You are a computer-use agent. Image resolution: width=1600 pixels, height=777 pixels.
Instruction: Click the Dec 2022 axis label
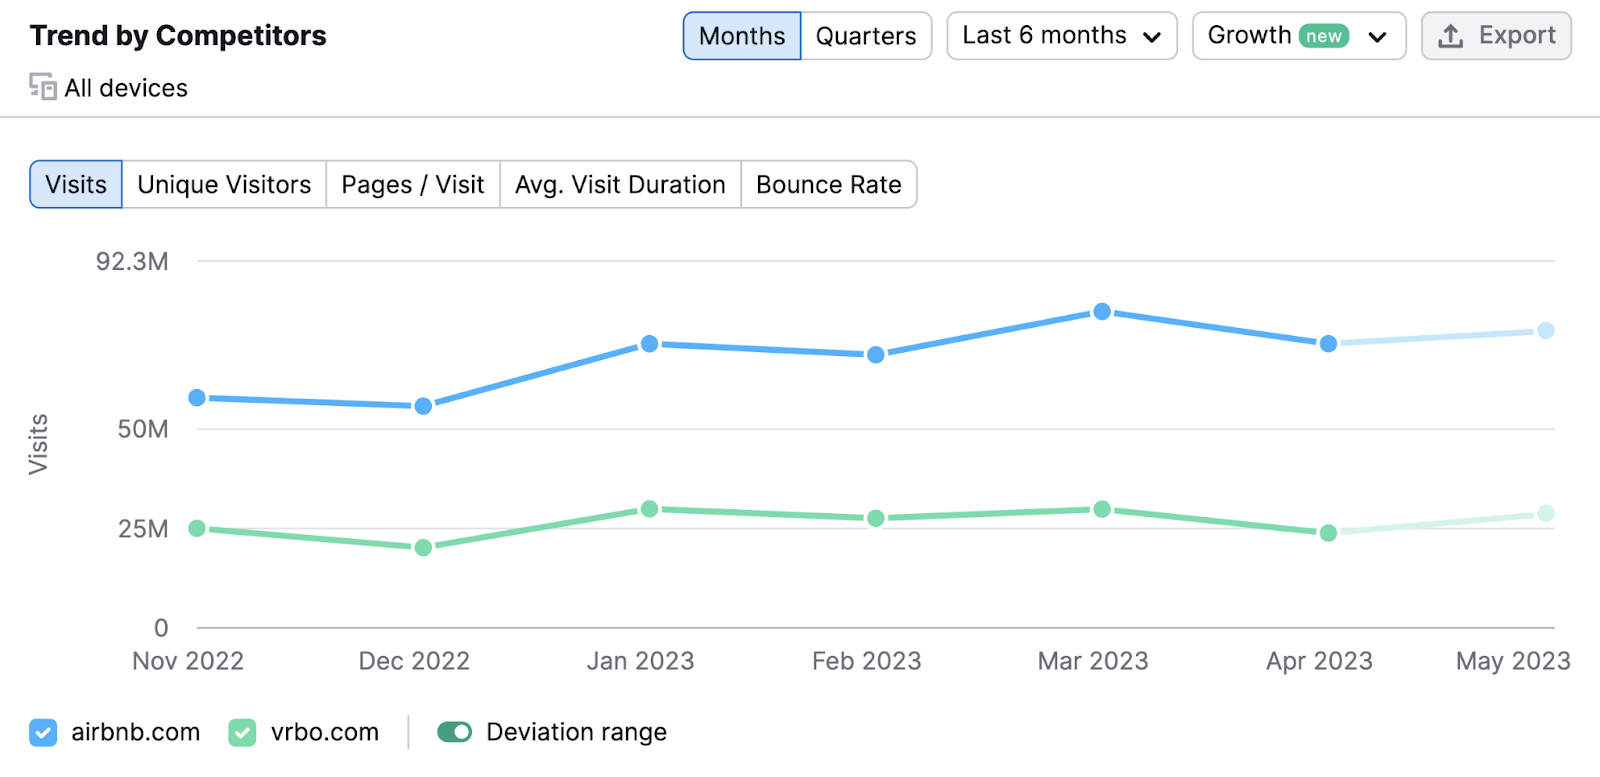point(414,661)
